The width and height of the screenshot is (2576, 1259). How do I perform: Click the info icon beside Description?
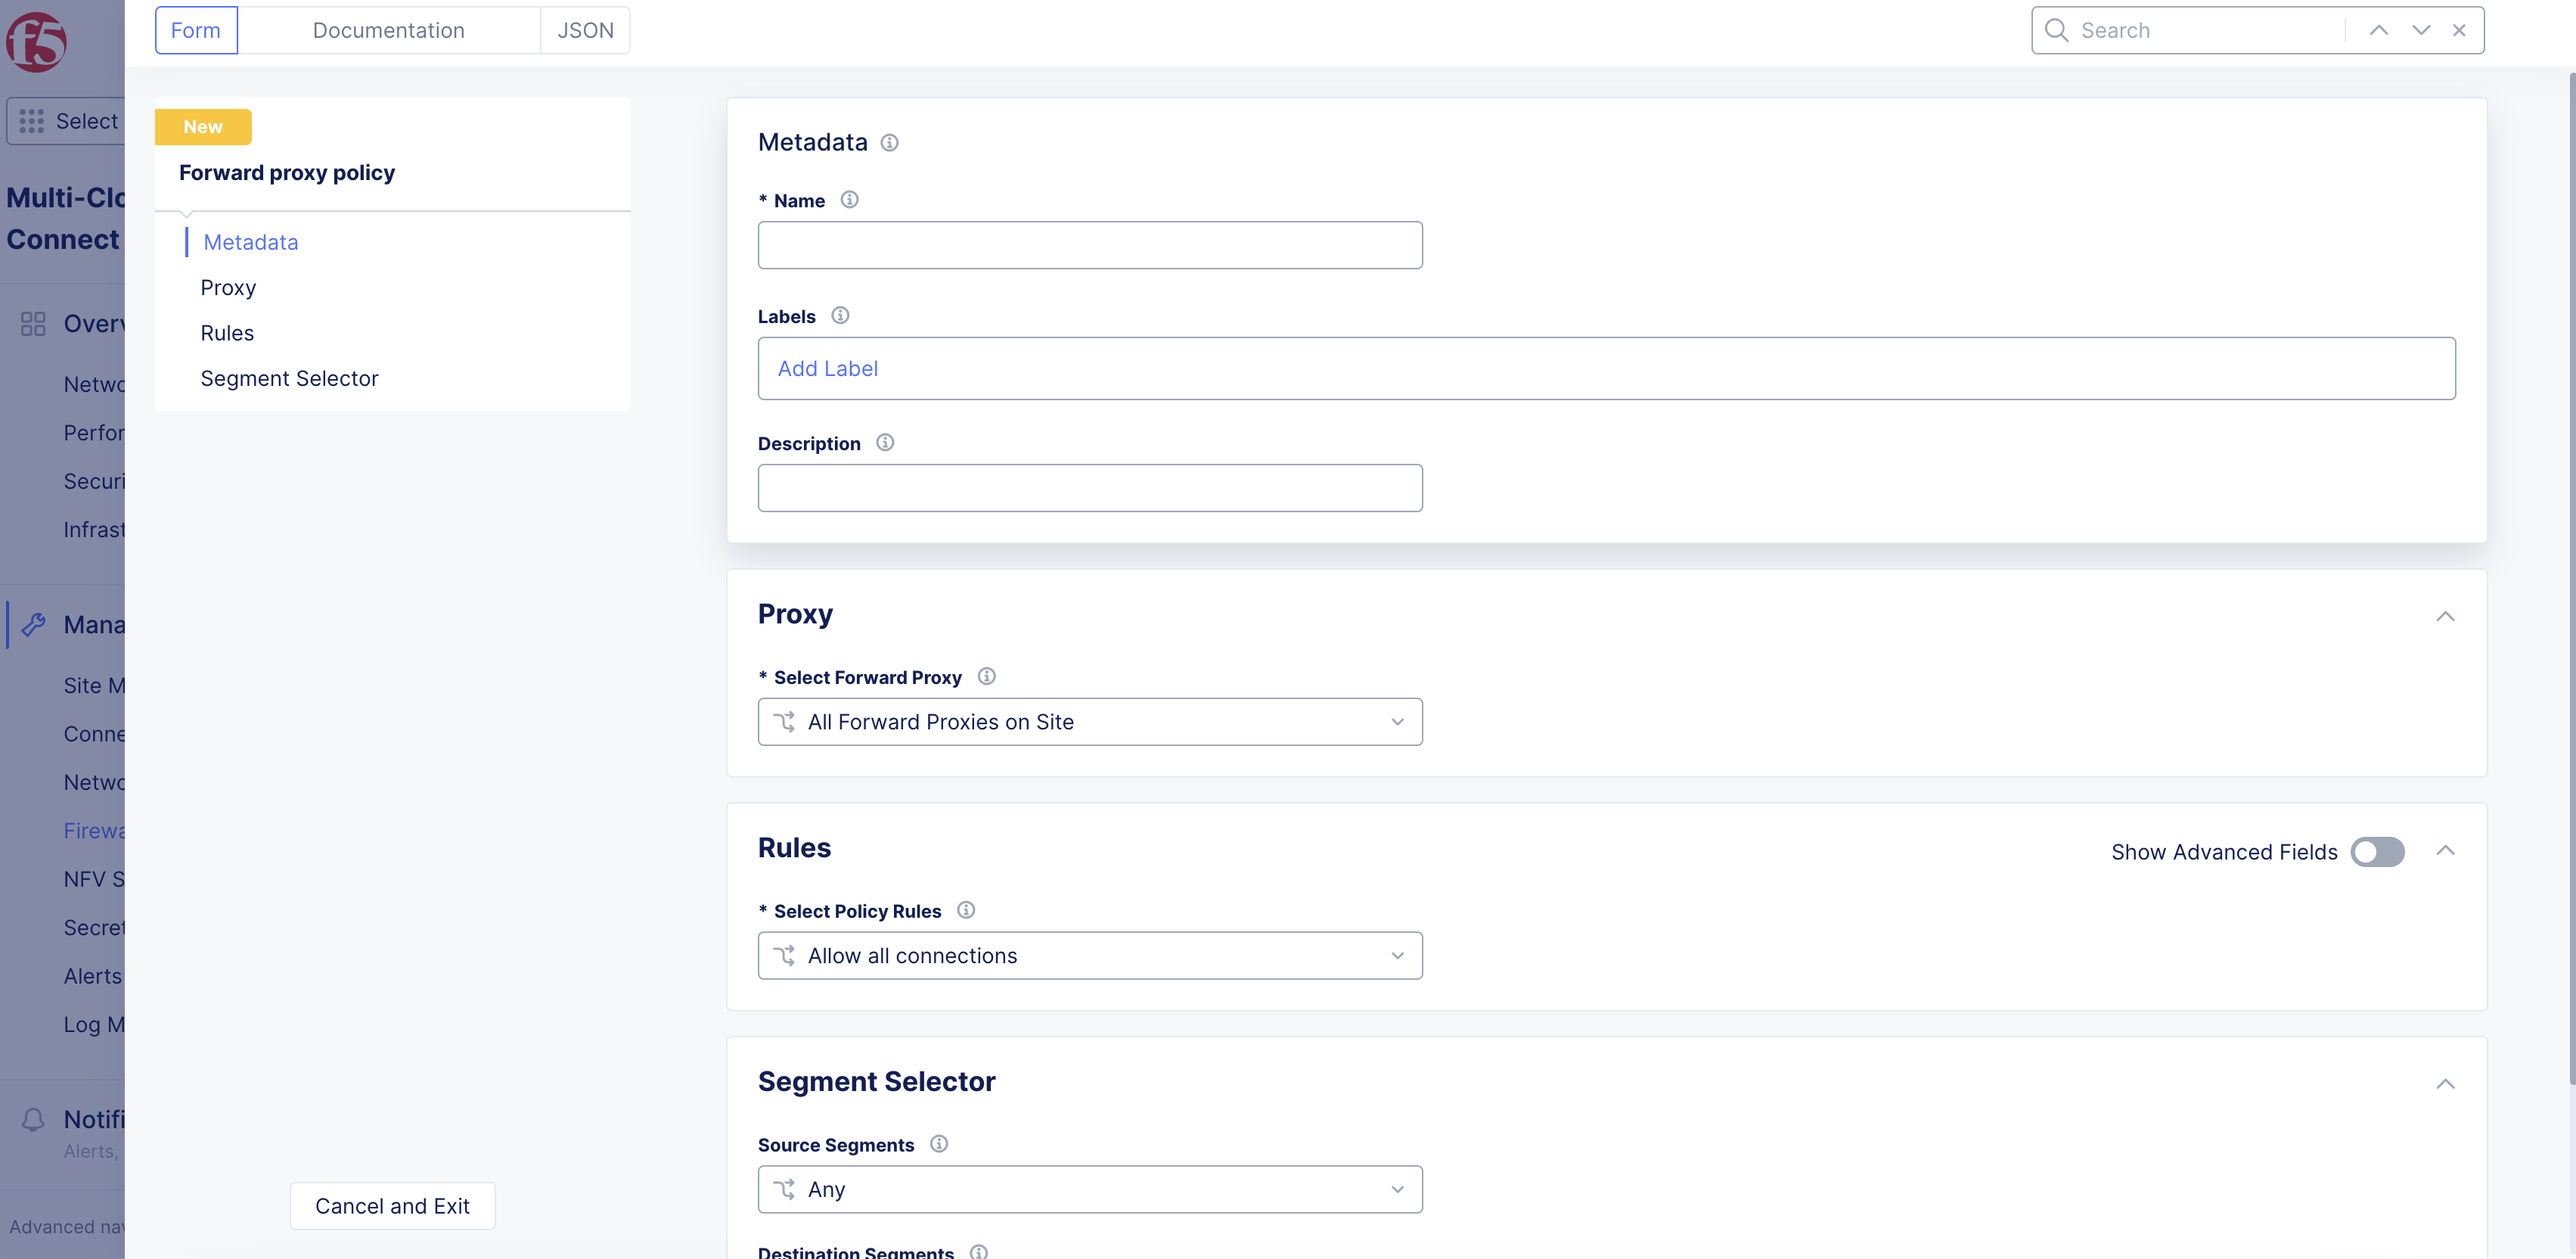click(x=885, y=443)
